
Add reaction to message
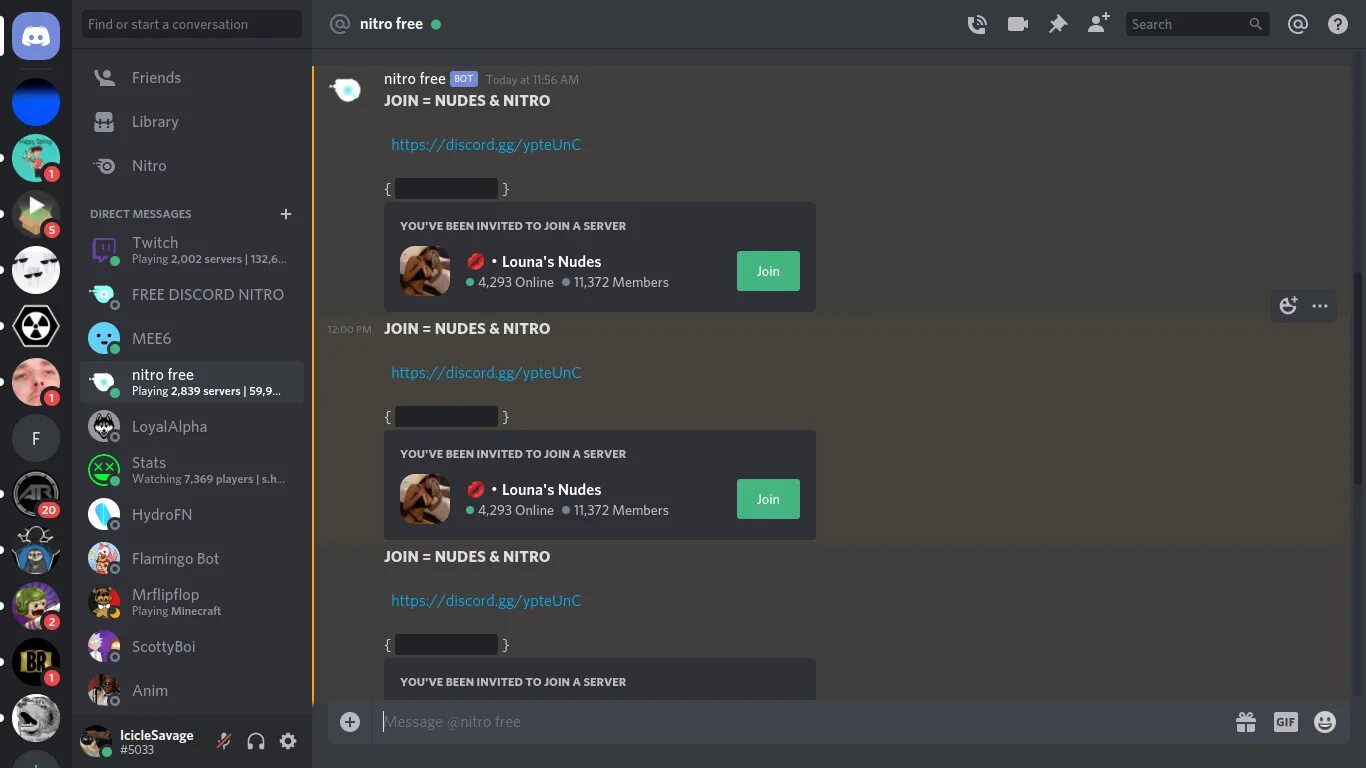(x=1289, y=306)
